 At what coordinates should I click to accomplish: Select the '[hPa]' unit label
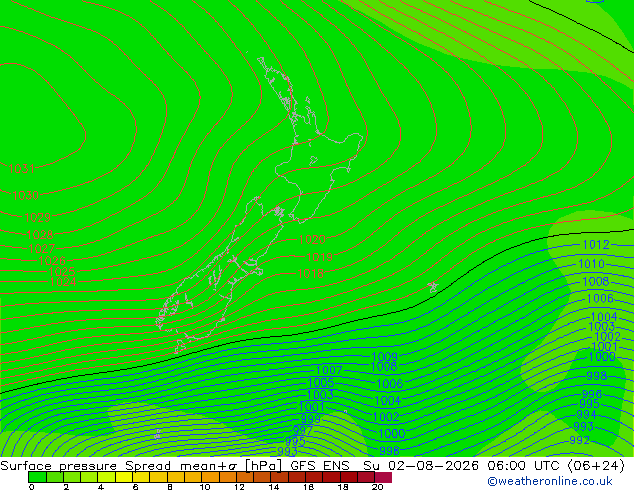click(264, 466)
